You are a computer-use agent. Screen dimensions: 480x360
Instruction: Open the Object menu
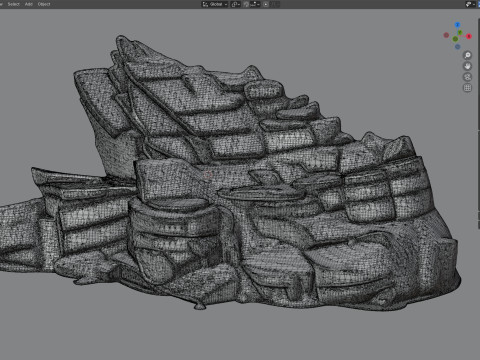tap(44, 4)
